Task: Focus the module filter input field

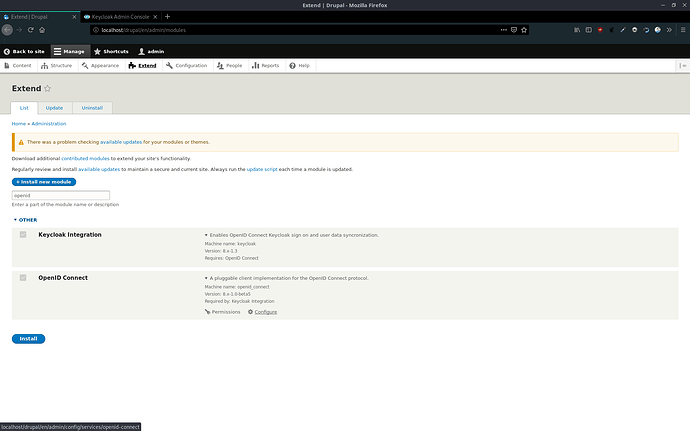Action: point(61,195)
